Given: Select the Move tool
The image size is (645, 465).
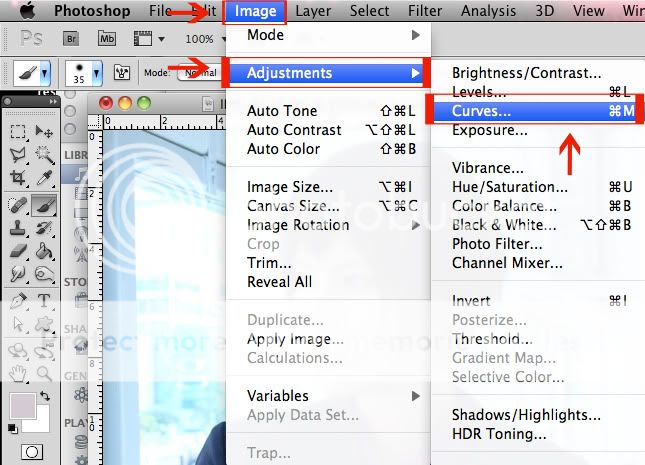Looking at the screenshot, I should tap(44, 132).
